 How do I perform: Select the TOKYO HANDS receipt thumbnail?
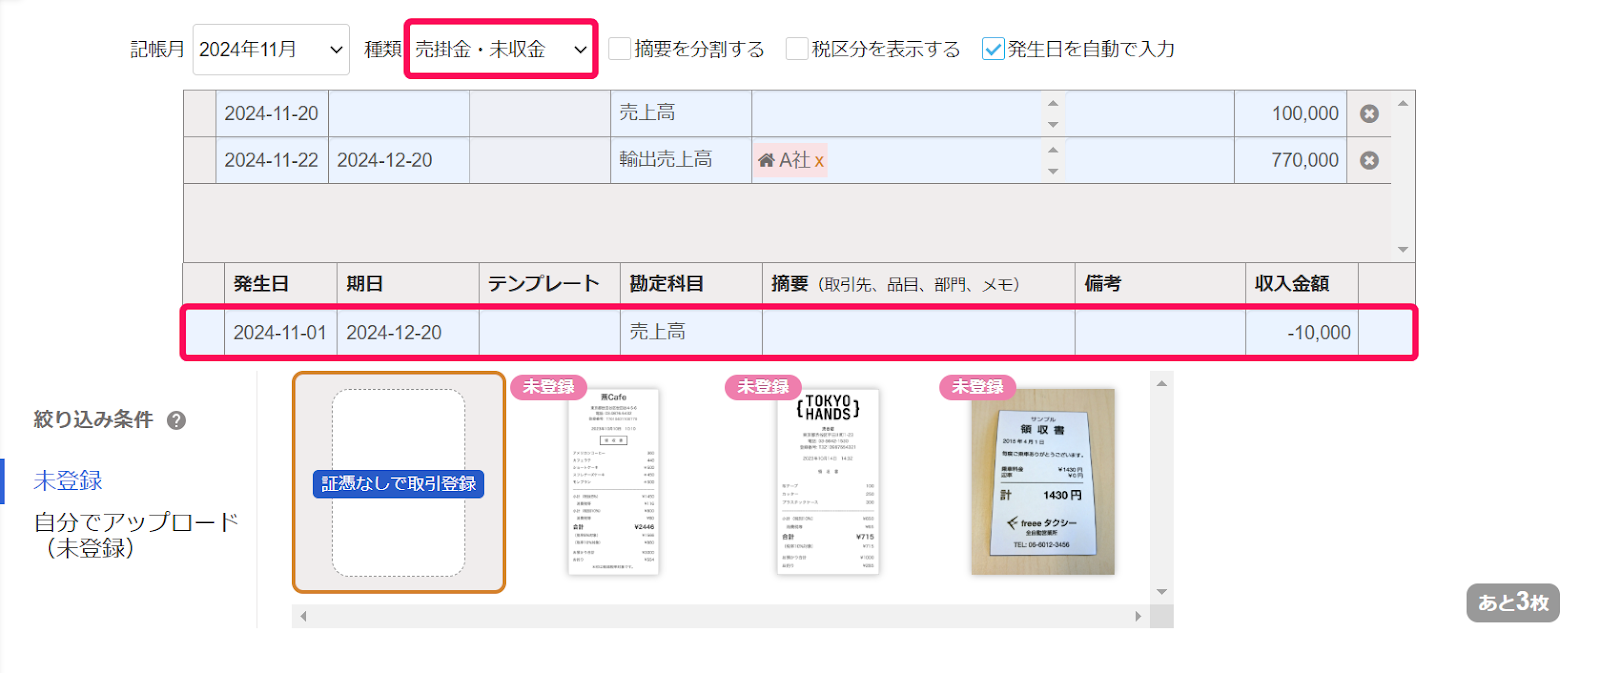(x=828, y=482)
